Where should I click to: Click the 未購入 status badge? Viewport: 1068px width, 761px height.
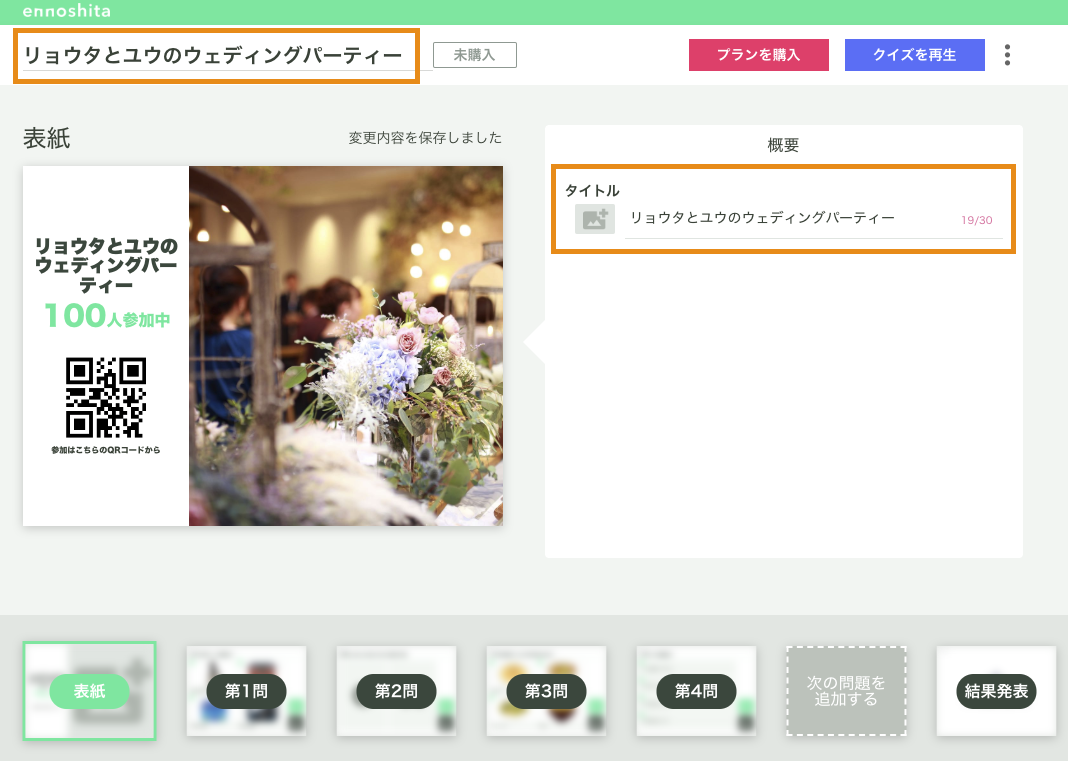coord(475,55)
